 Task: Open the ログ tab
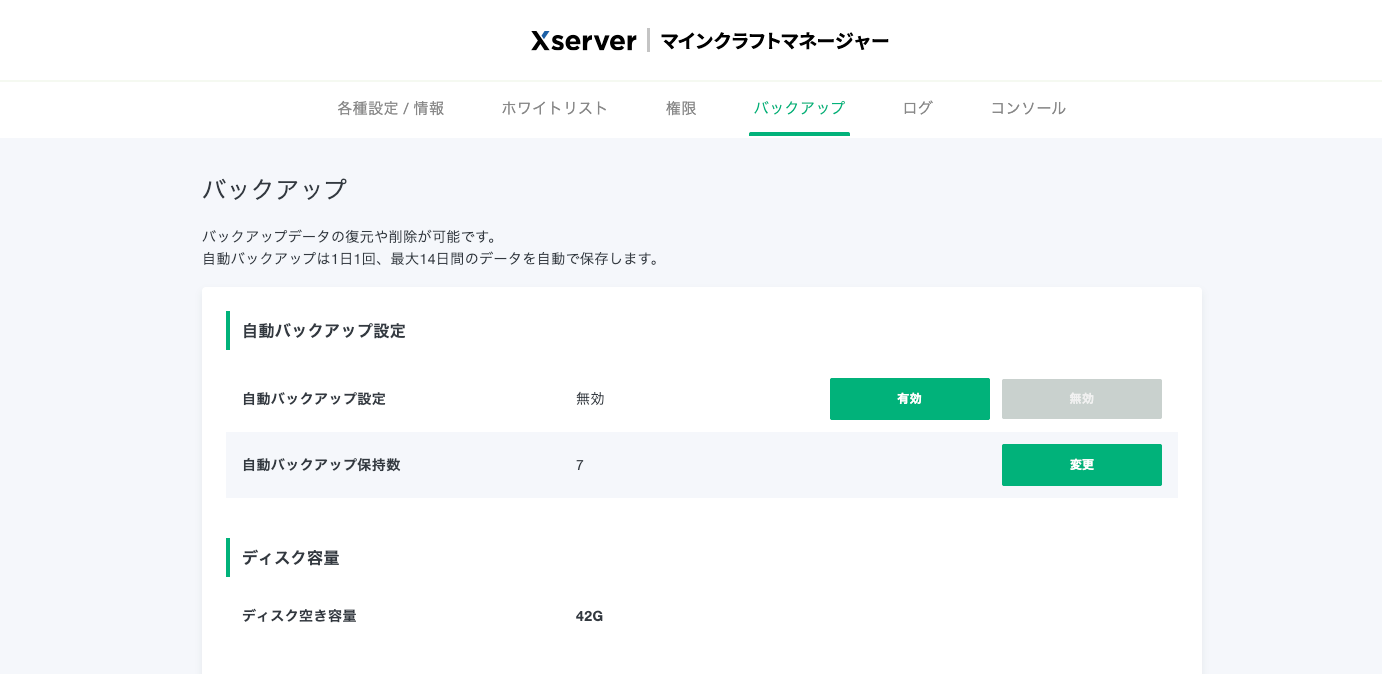[917, 108]
